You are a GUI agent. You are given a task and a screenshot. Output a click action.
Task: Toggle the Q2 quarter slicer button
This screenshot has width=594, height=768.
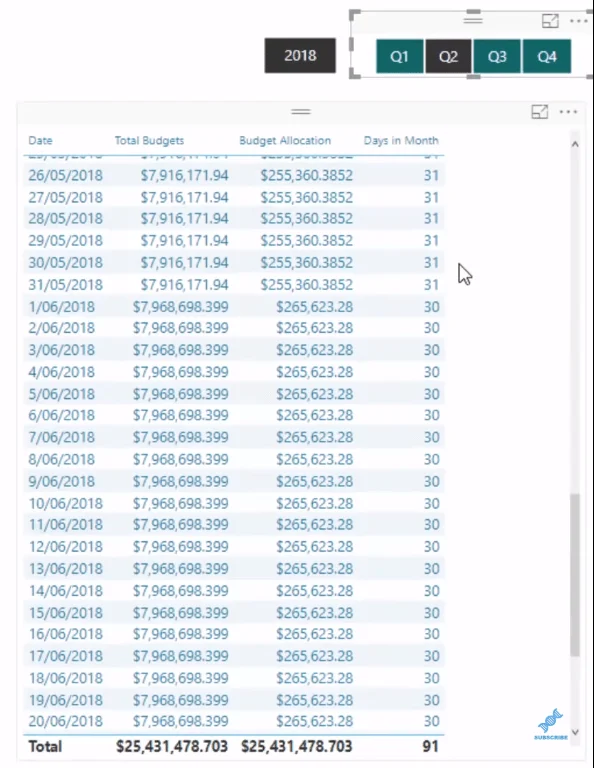448,56
